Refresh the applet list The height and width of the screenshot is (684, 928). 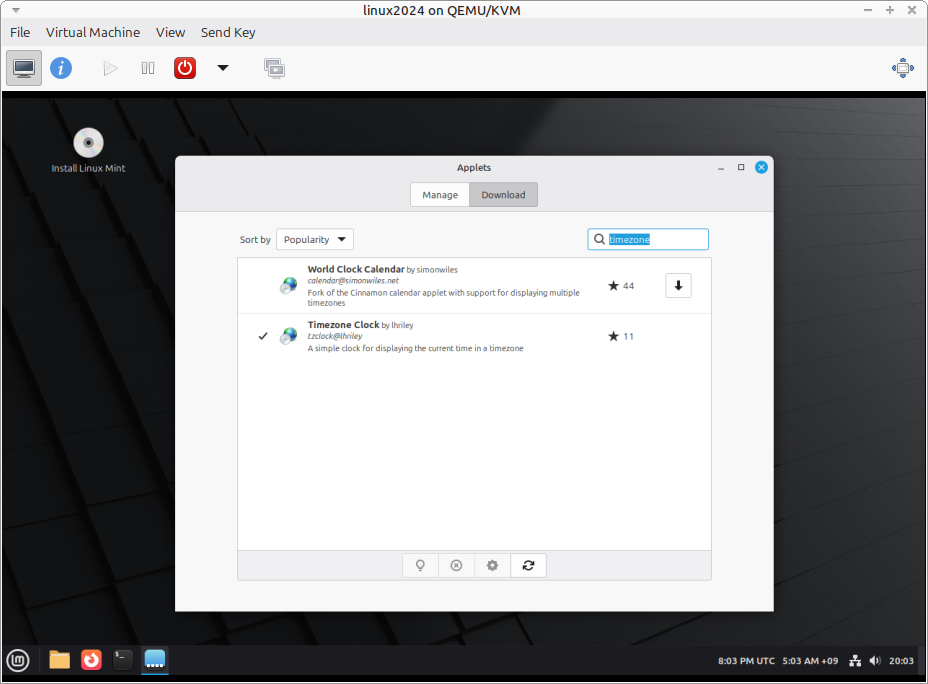[529, 566]
